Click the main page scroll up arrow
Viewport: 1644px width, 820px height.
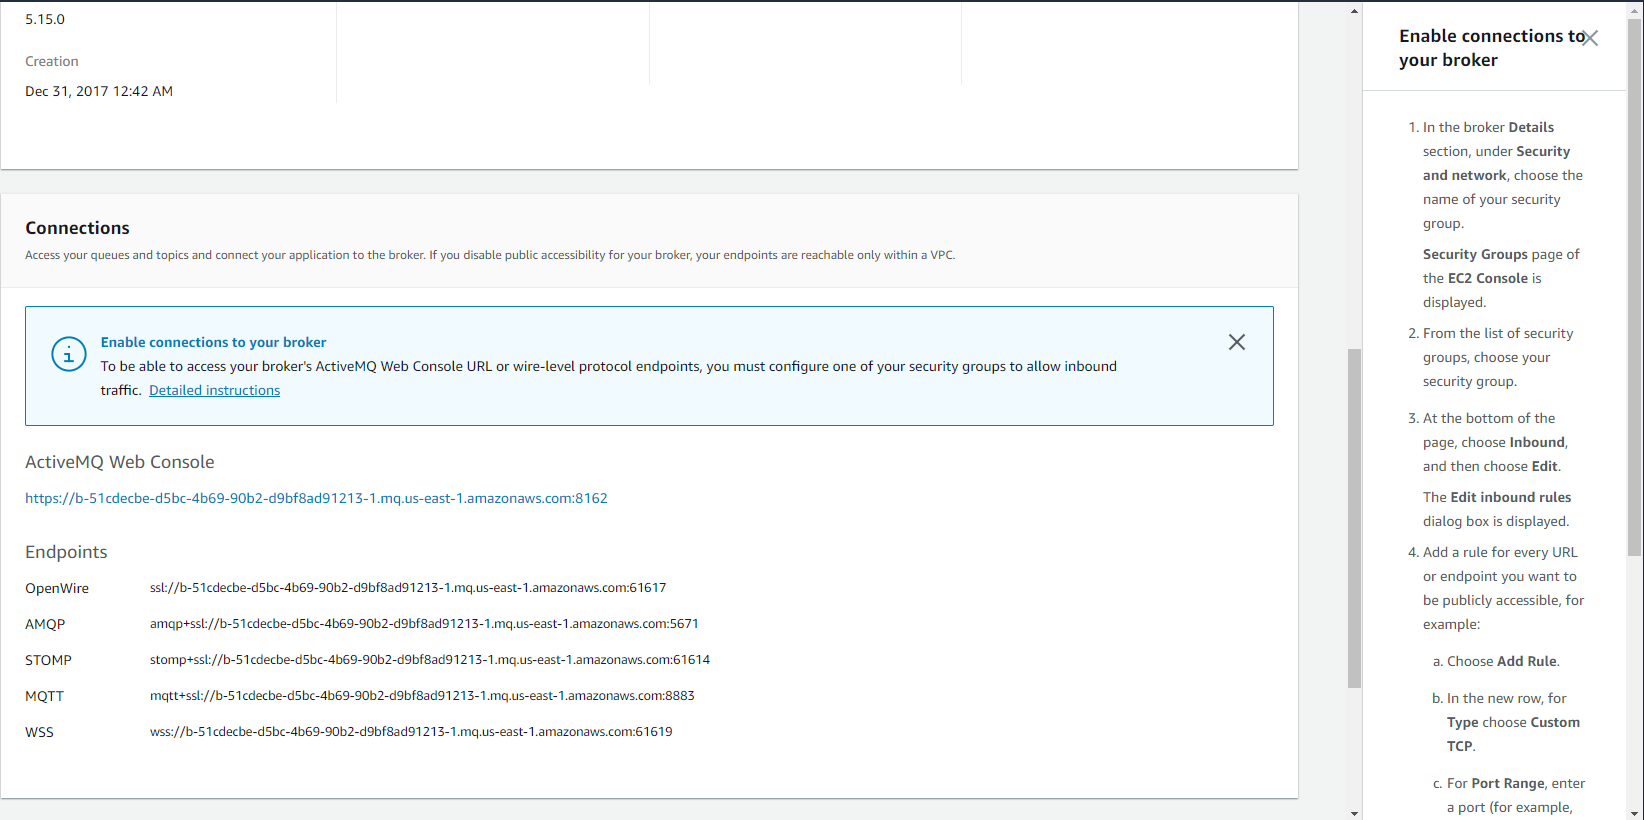point(1354,11)
